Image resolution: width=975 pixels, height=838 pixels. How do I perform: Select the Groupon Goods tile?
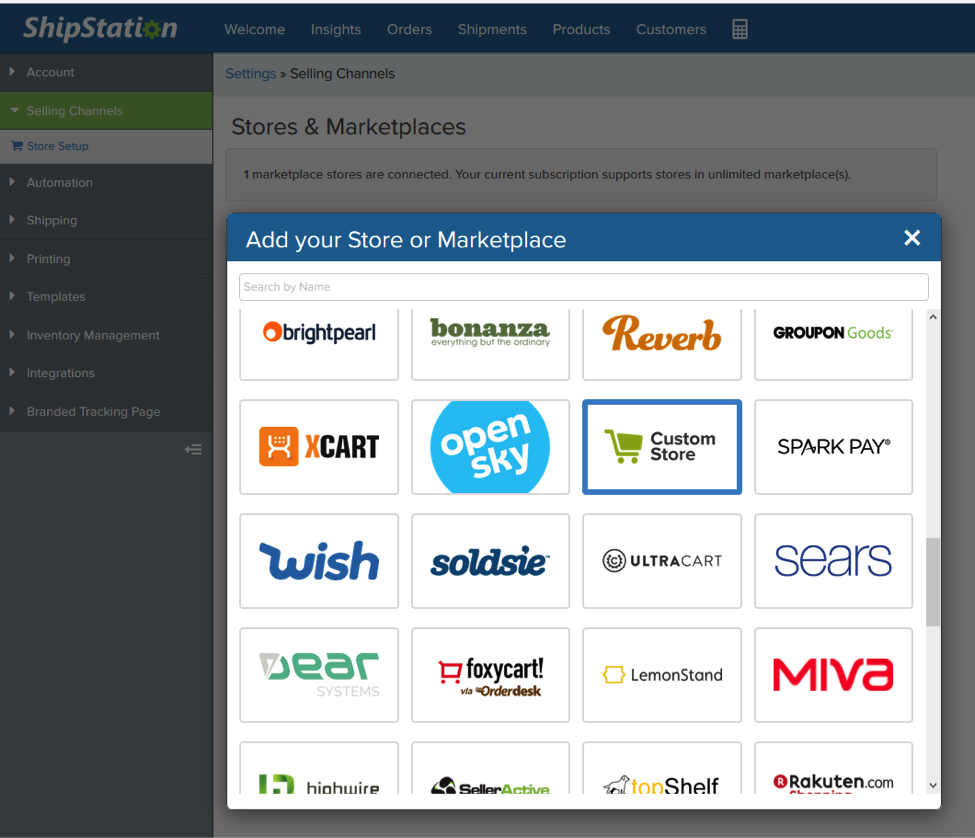tap(833, 344)
